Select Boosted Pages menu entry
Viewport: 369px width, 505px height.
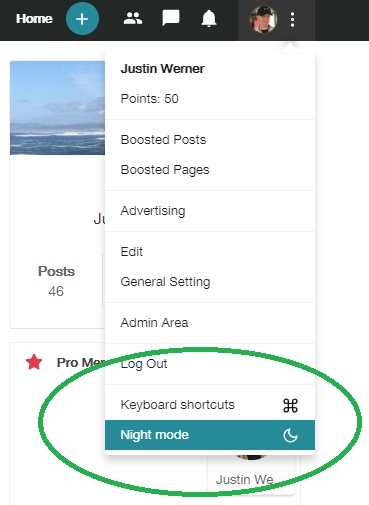pyautogui.click(x=165, y=170)
